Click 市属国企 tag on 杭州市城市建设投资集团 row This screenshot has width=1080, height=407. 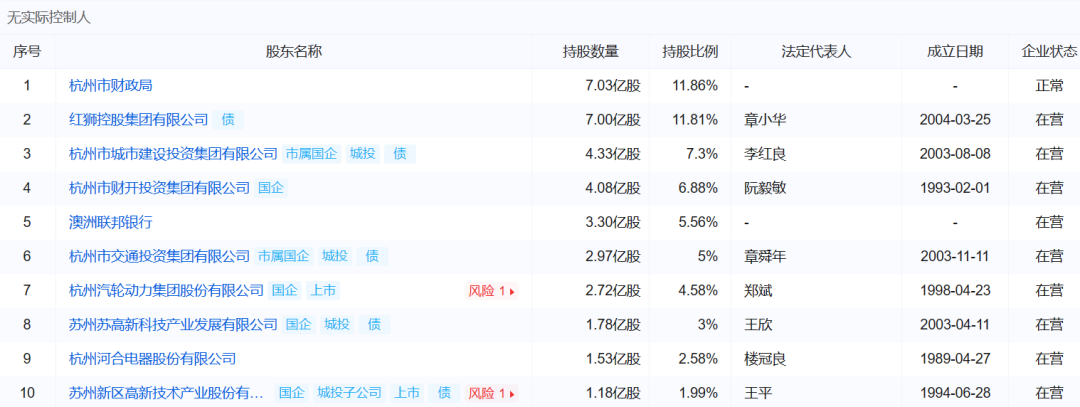pyautogui.click(x=312, y=154)
